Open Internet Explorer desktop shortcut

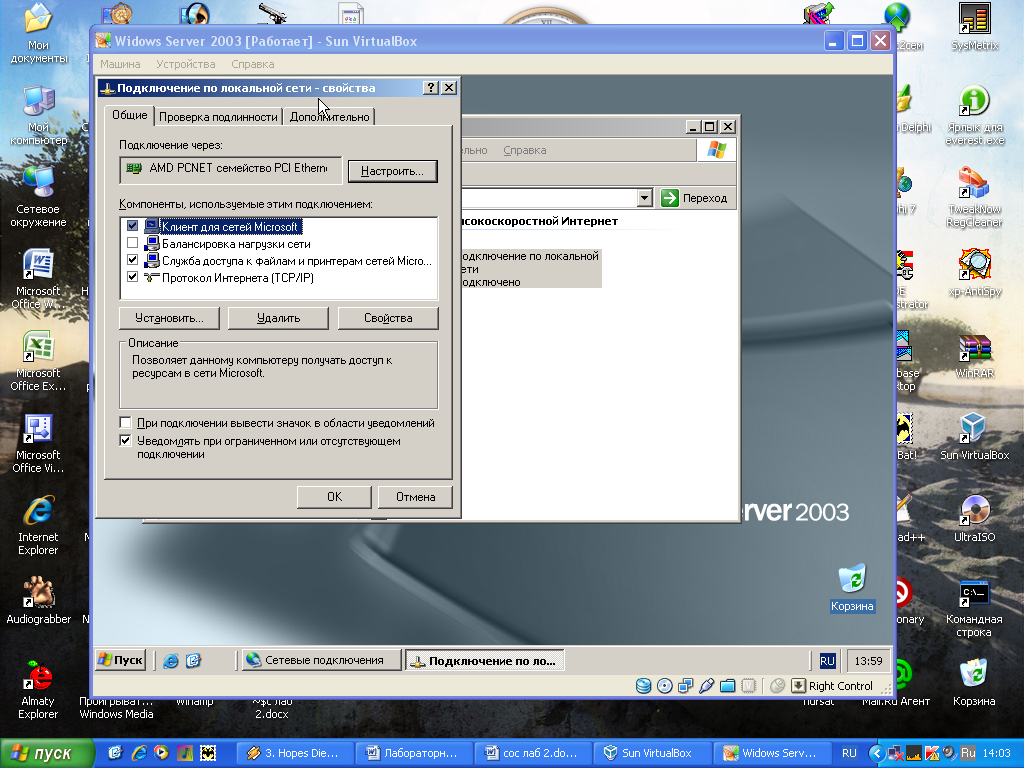click(x=38, y=525)
